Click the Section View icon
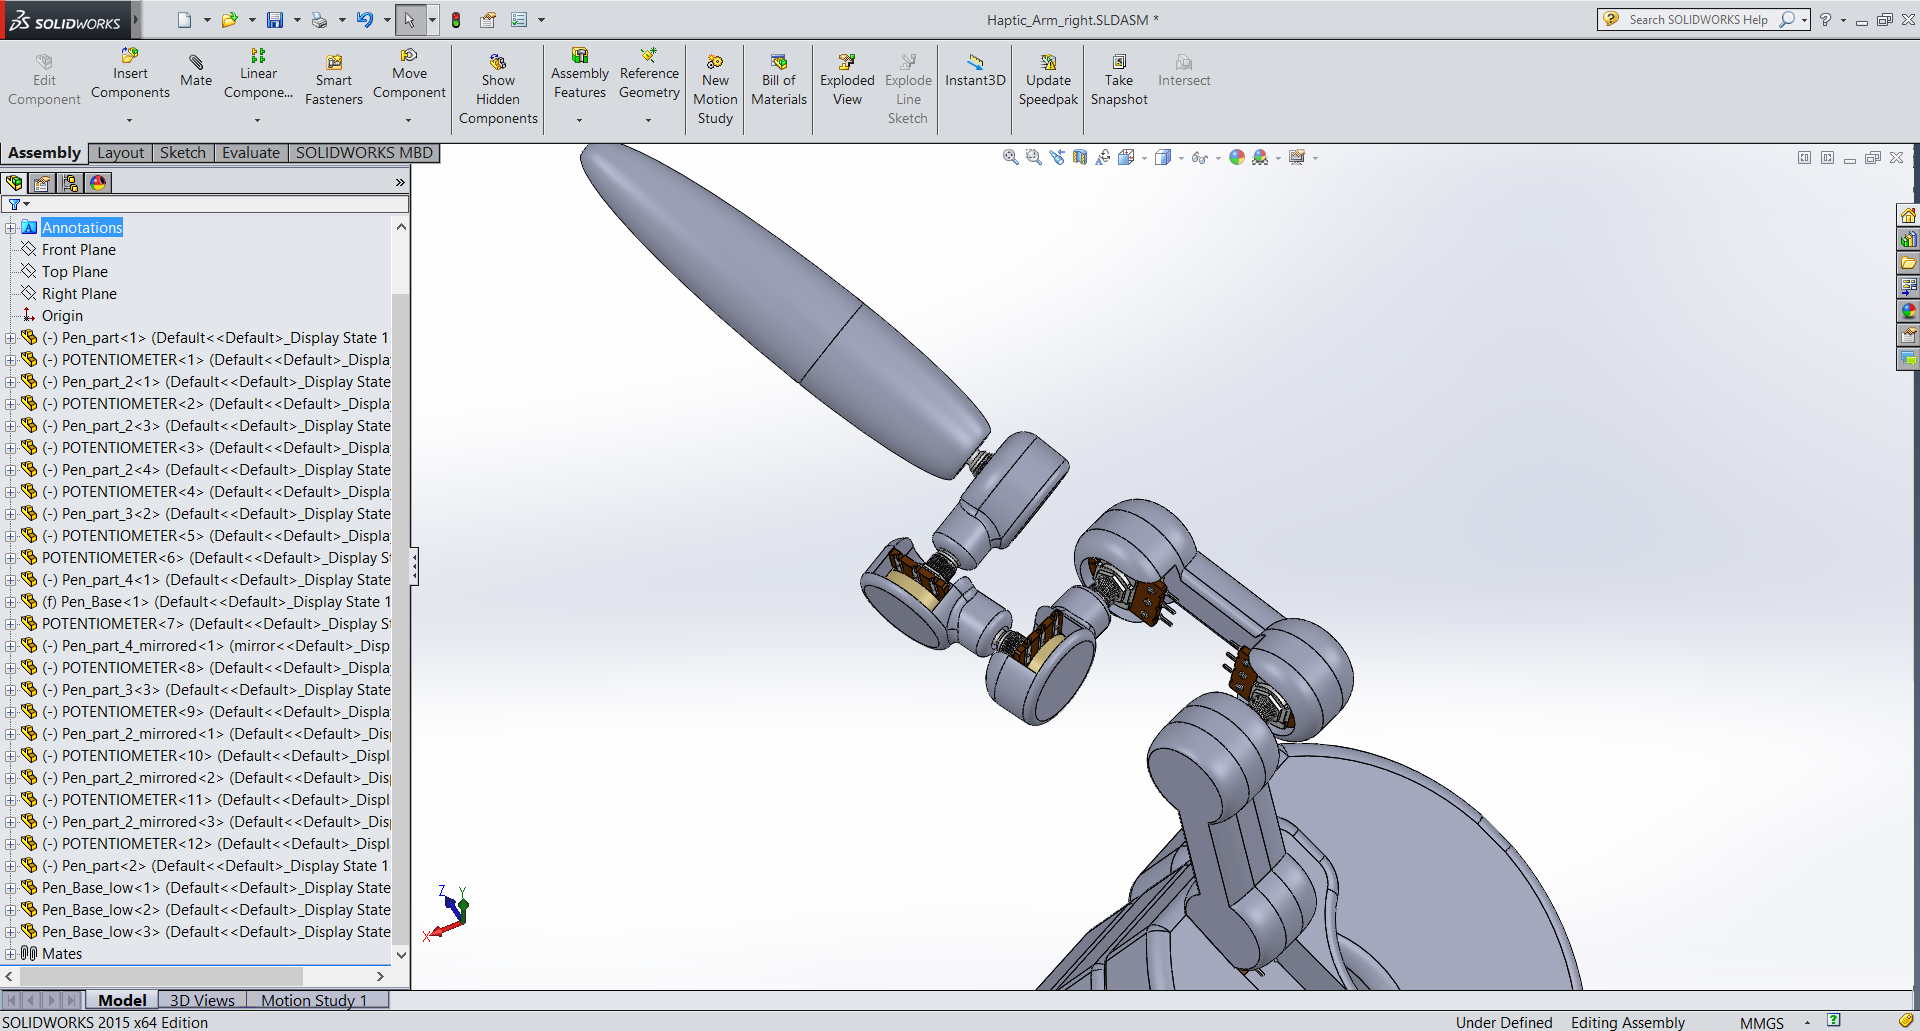Viewport: 1920px width, 1031px height. (1080, 157)
